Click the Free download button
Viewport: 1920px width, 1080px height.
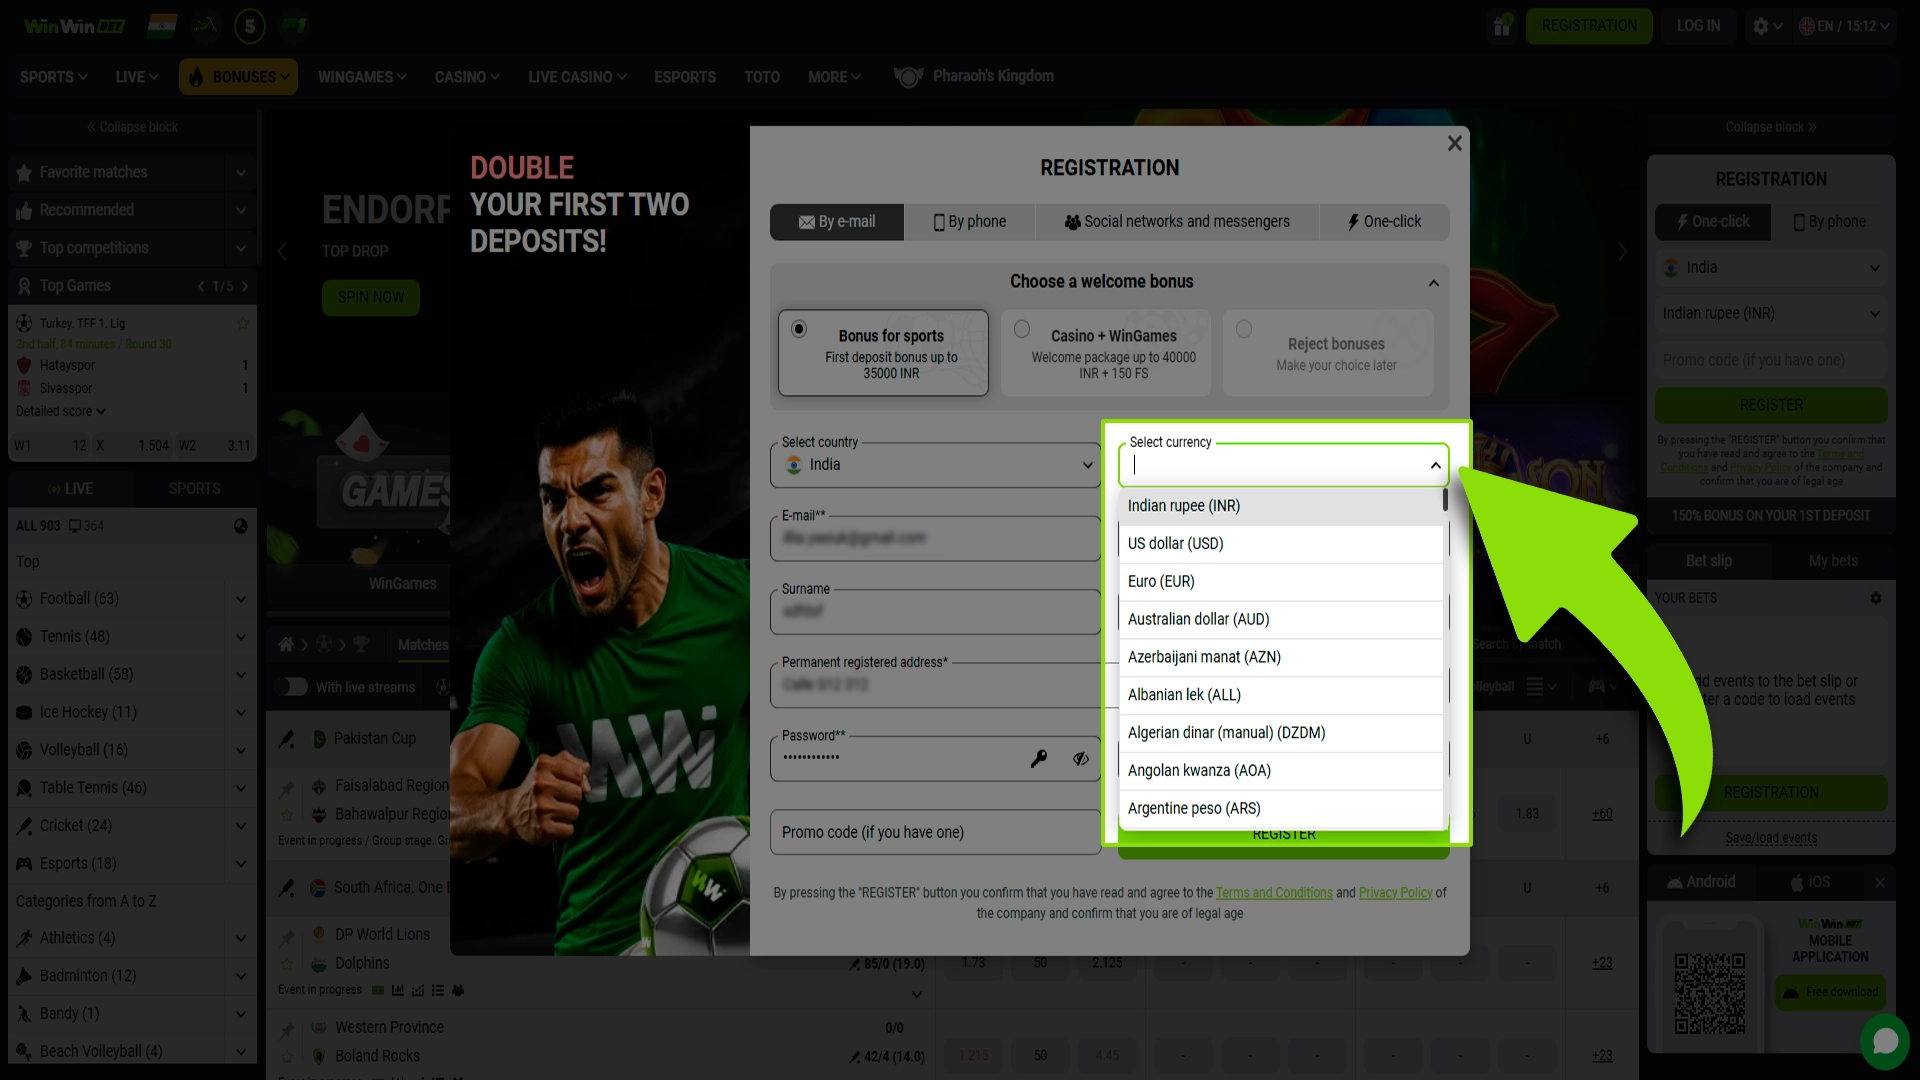1830,992
